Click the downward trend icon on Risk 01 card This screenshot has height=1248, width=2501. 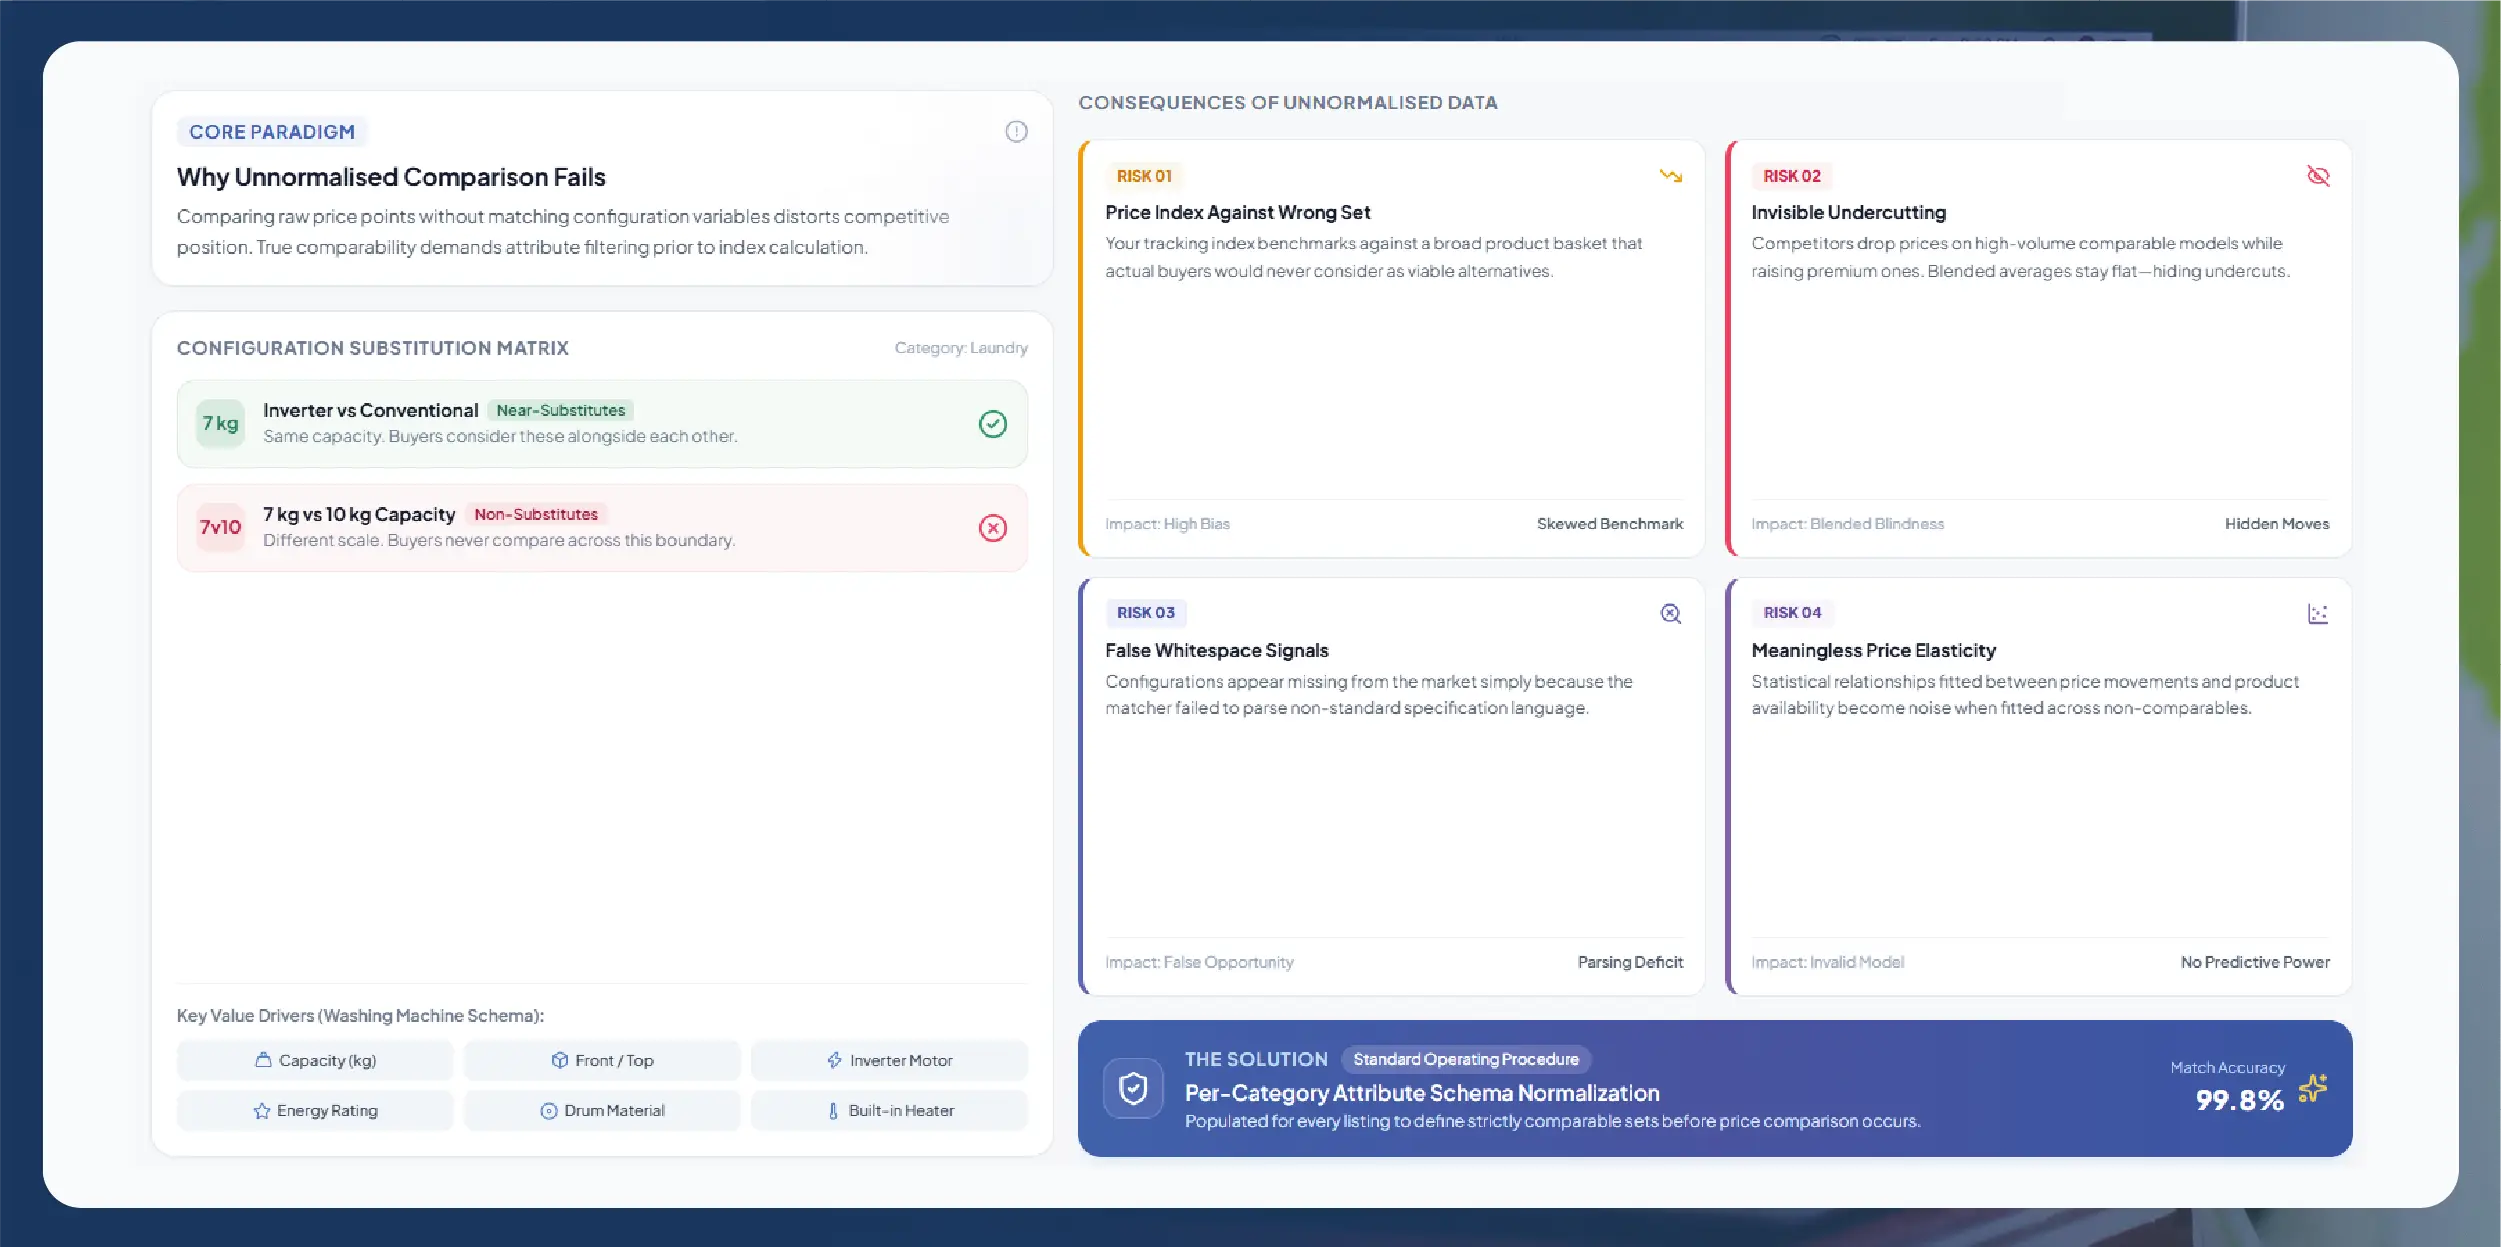pos(1670,176)
